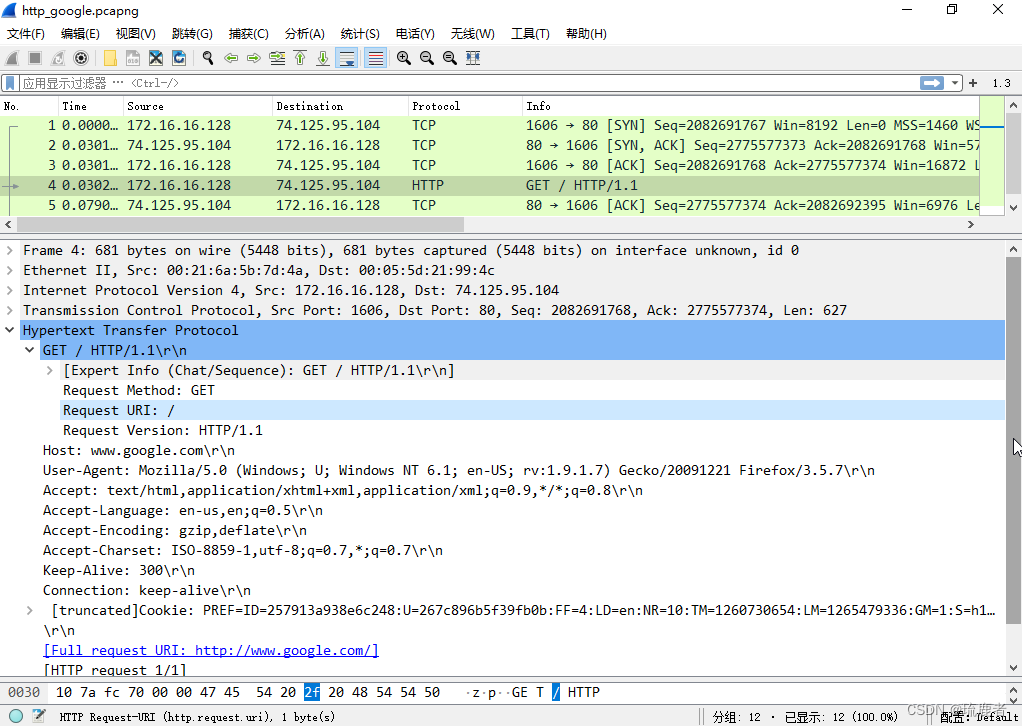
Task: Open the 视图(V) menu
Action: (x=136, y=34)
